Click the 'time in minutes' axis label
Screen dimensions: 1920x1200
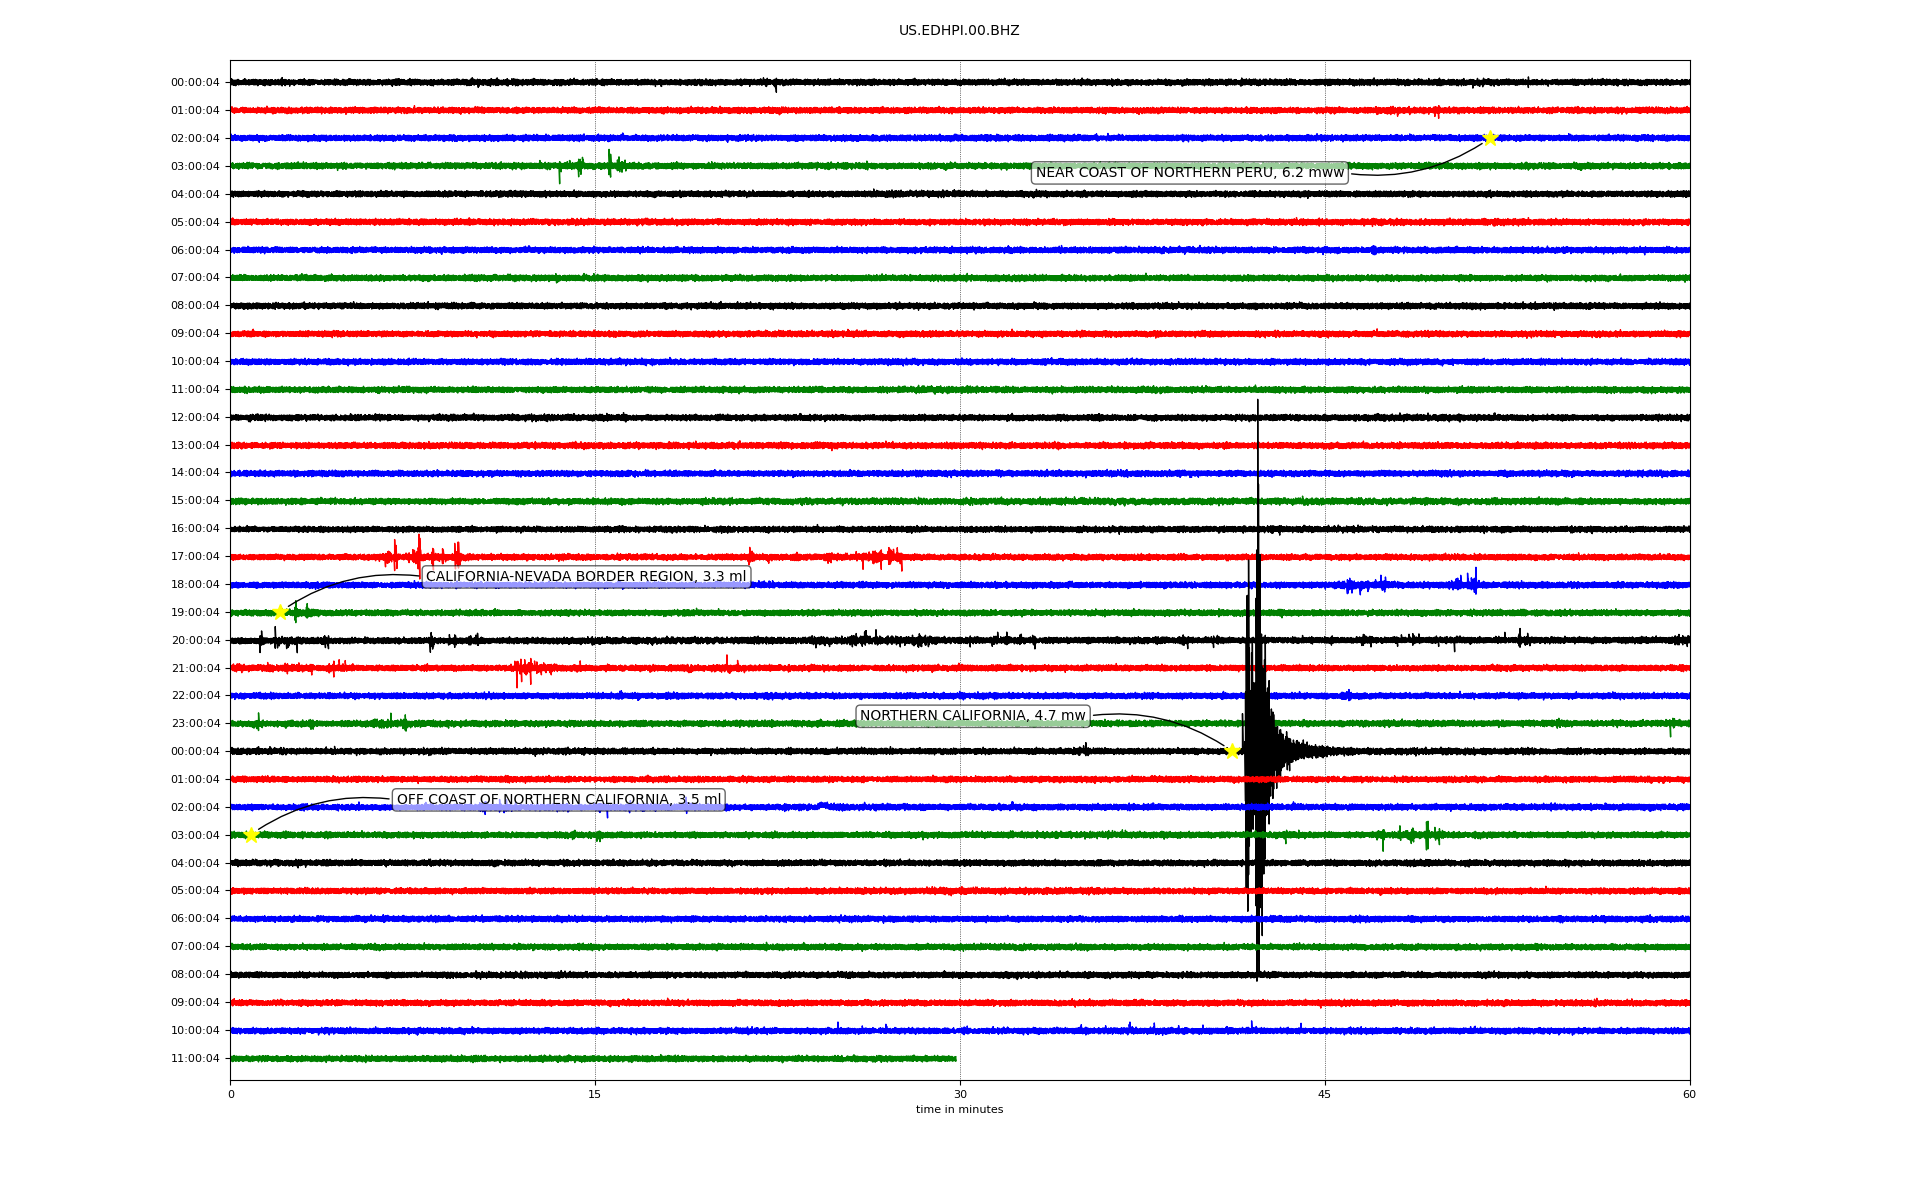pyautogui.click(x=959, y=1110)
